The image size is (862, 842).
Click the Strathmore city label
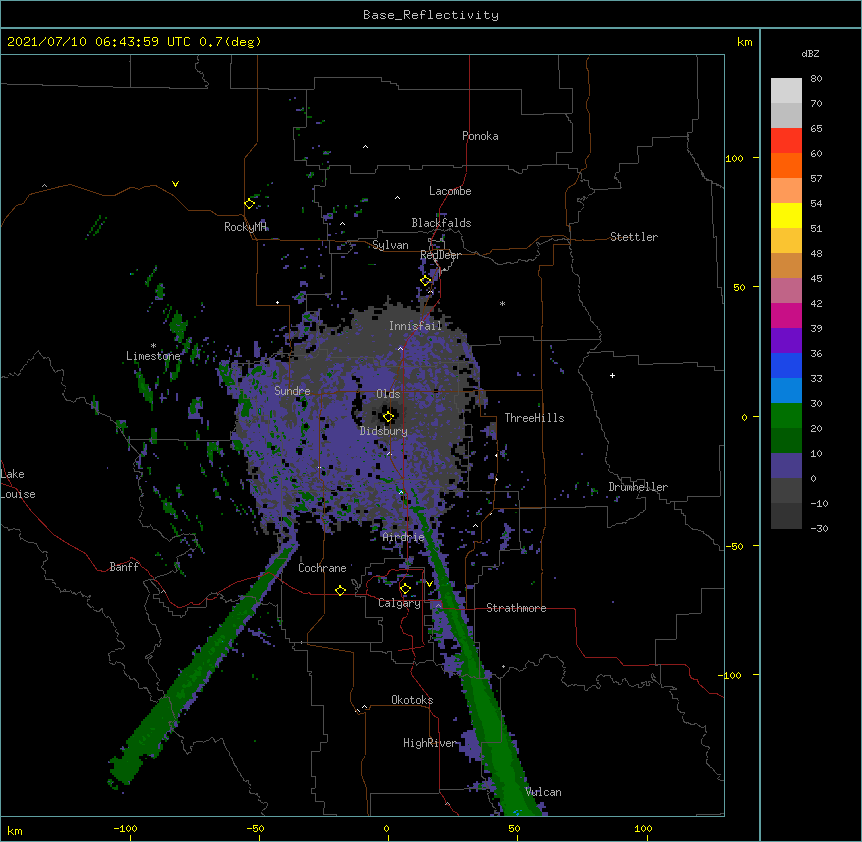click(x=516, y=608)
